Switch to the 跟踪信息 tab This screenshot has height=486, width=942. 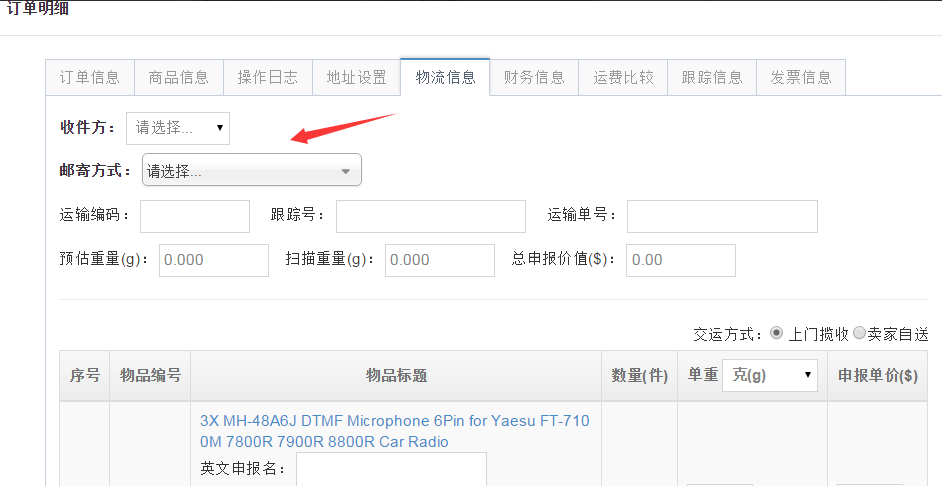coord(712,77)
